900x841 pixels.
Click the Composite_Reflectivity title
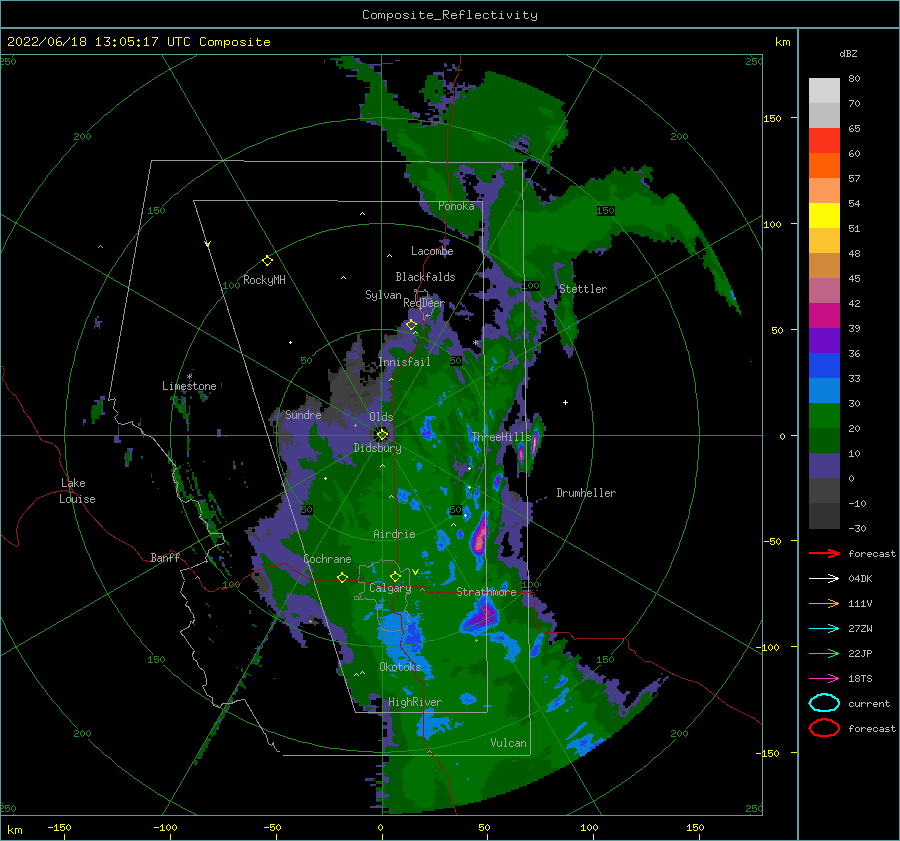450,15
